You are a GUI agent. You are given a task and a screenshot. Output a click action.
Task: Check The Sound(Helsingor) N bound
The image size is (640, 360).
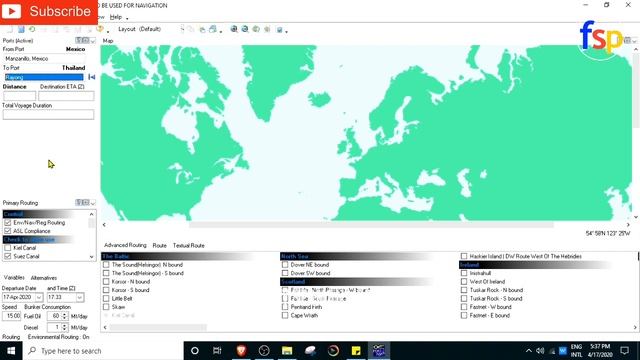(106, 265)
